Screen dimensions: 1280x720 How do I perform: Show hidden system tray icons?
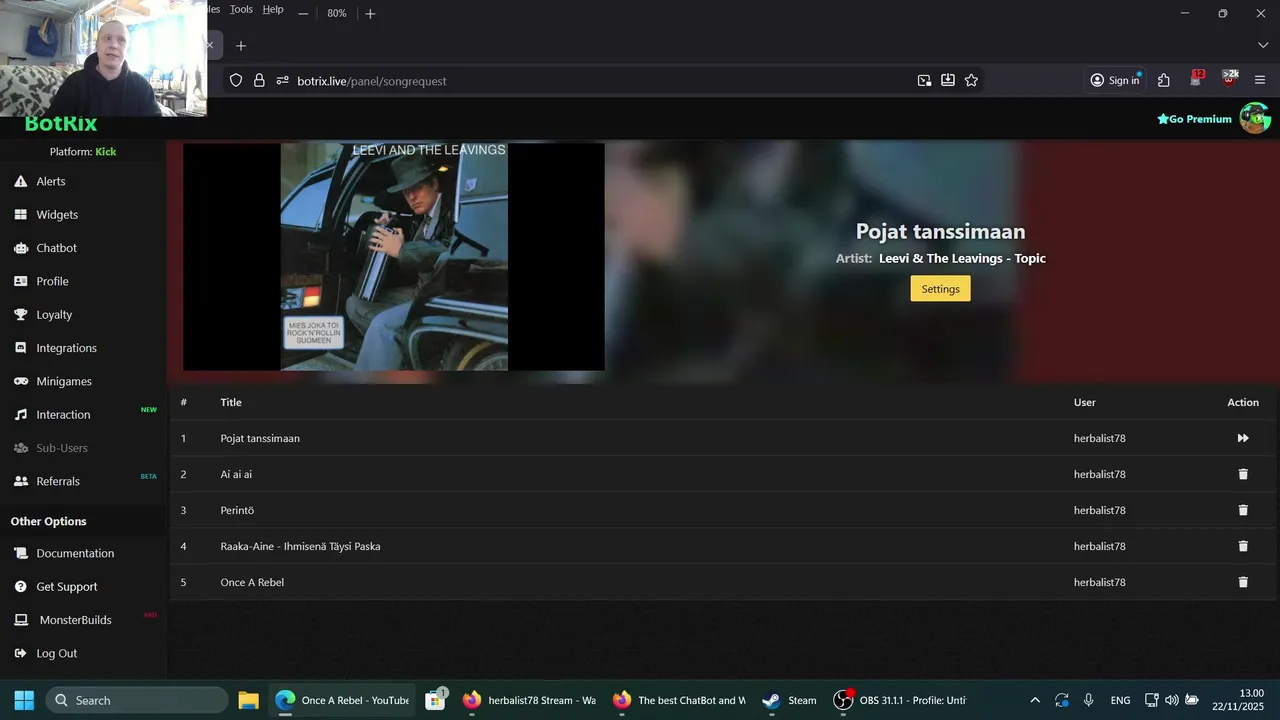click(1035, 700)
